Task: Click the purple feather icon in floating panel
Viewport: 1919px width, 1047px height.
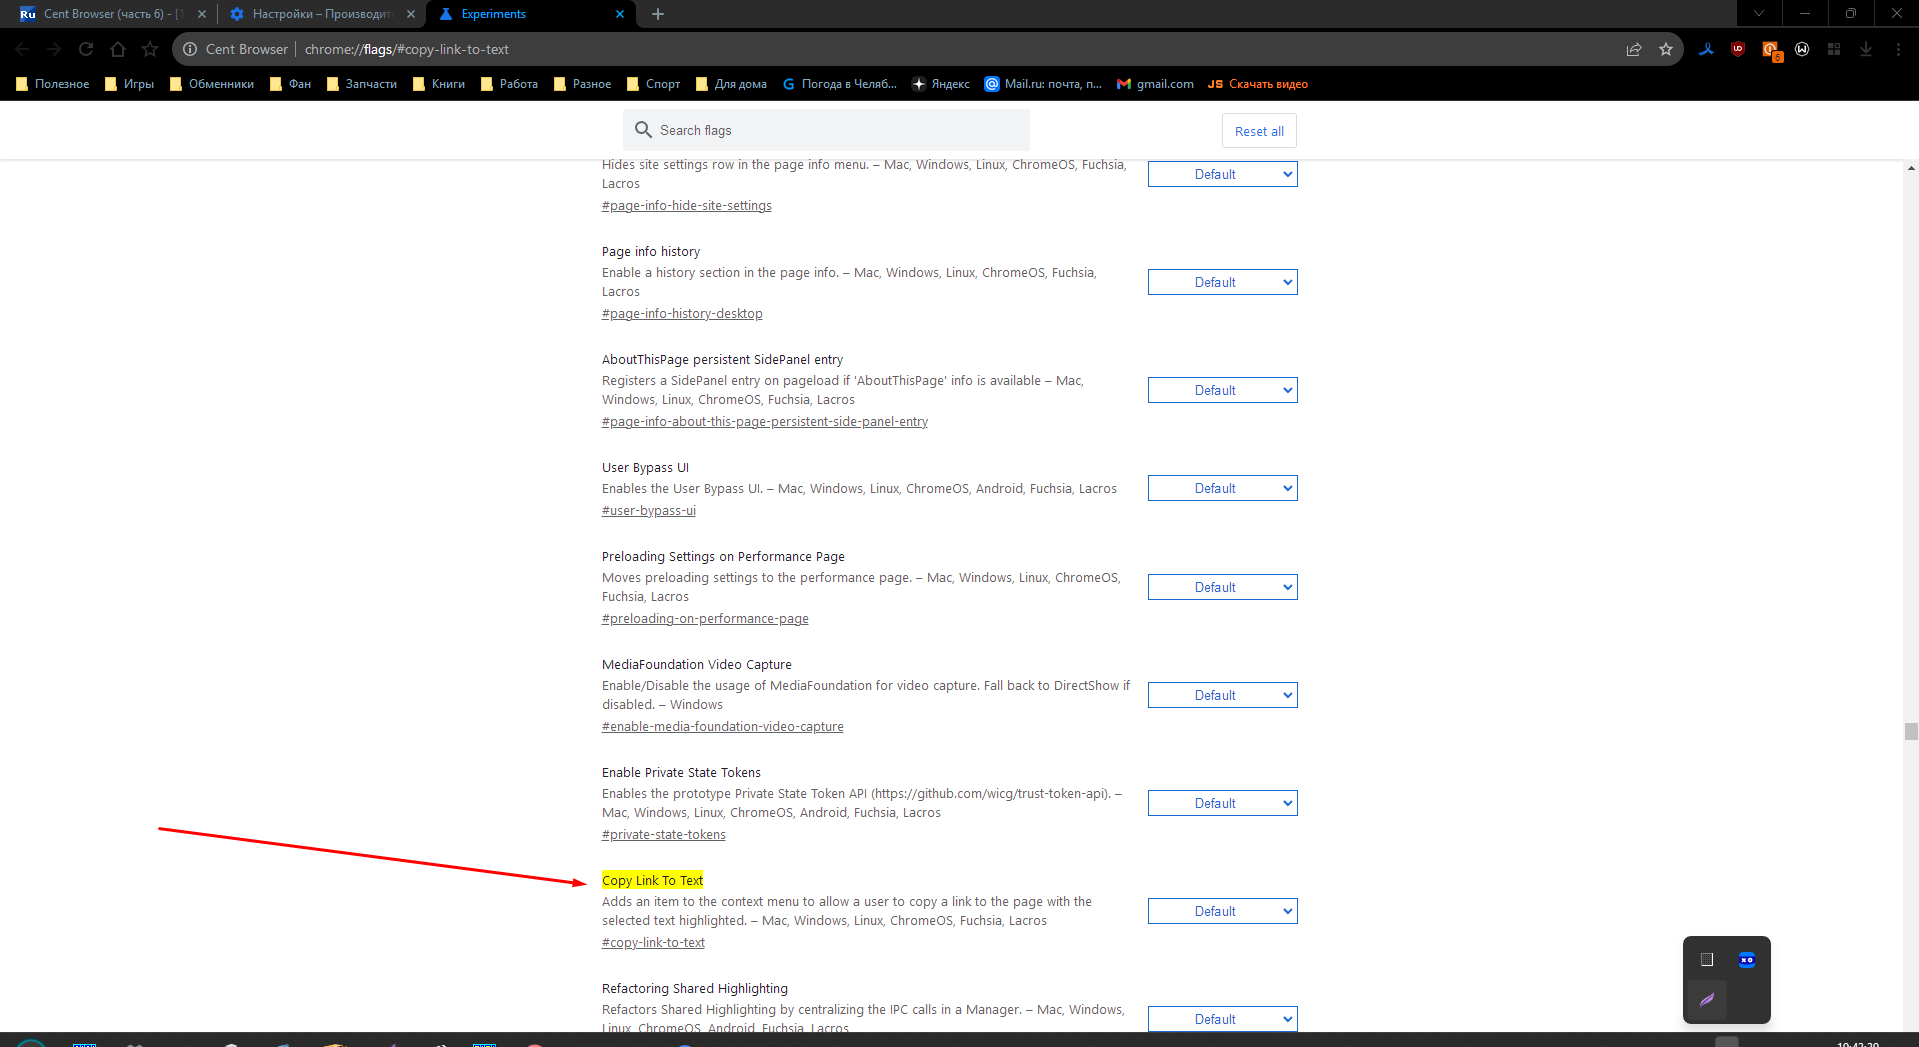Action: pos(1707,1000)
